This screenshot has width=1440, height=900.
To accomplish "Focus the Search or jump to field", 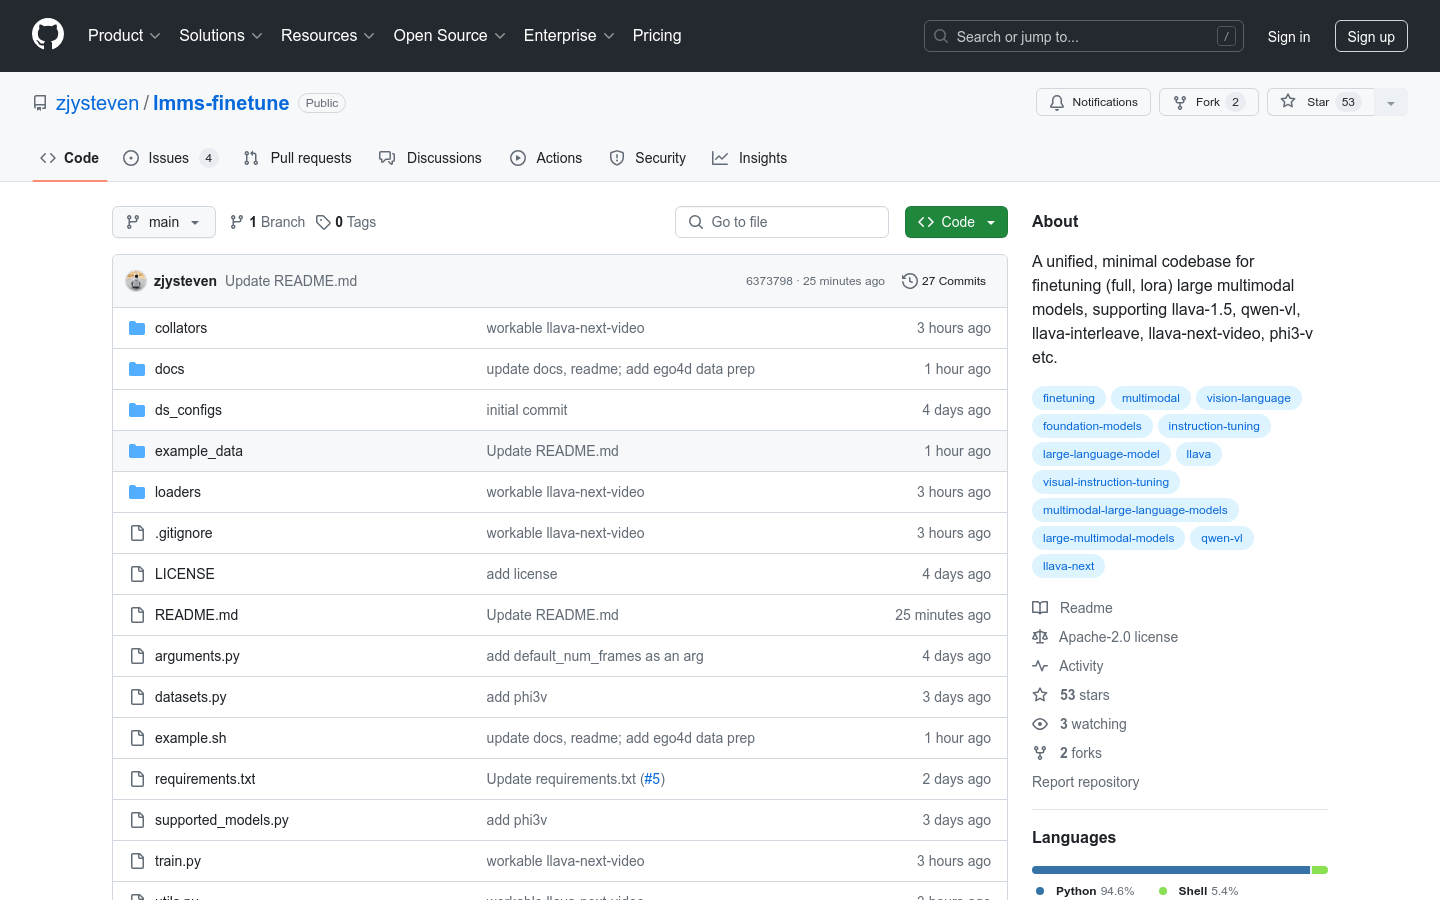I will (x=1084, y=36).
